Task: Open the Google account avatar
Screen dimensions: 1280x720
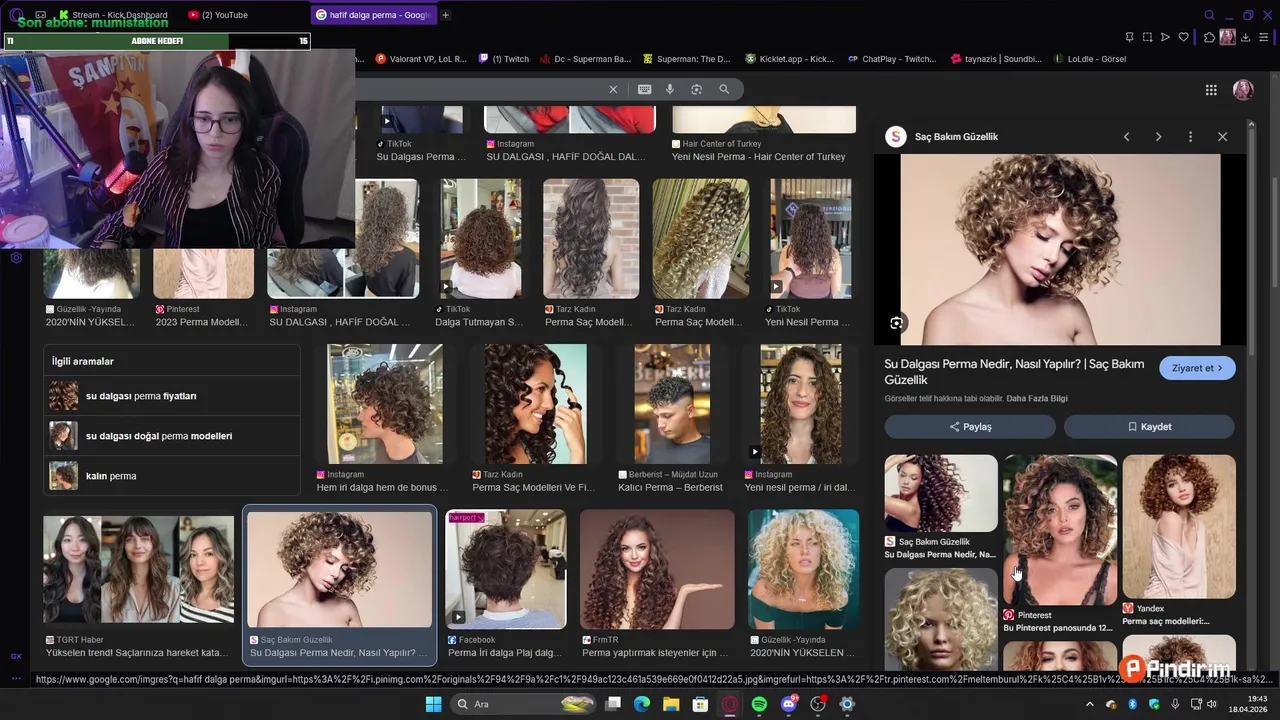Action: click(x=1243, y=90)
